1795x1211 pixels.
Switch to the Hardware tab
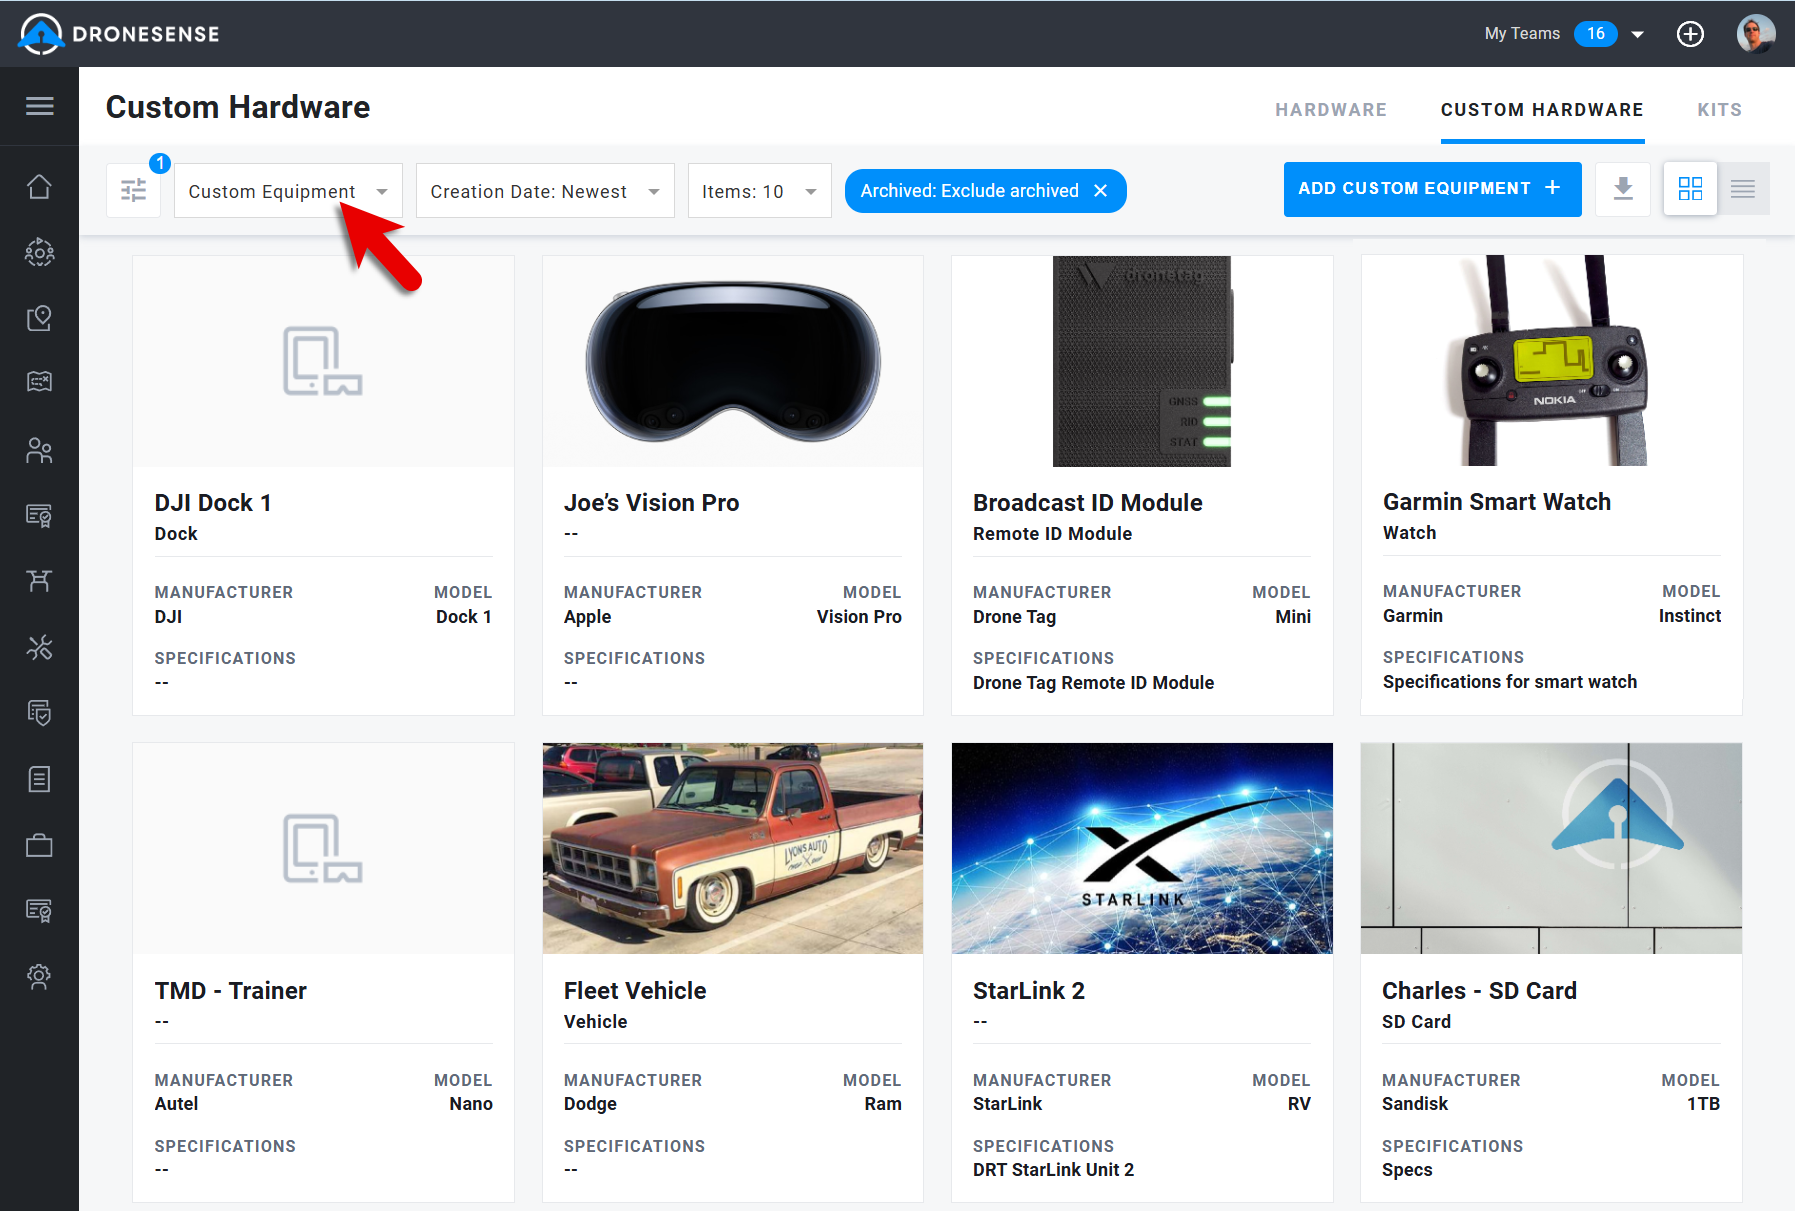(1331, 110)
